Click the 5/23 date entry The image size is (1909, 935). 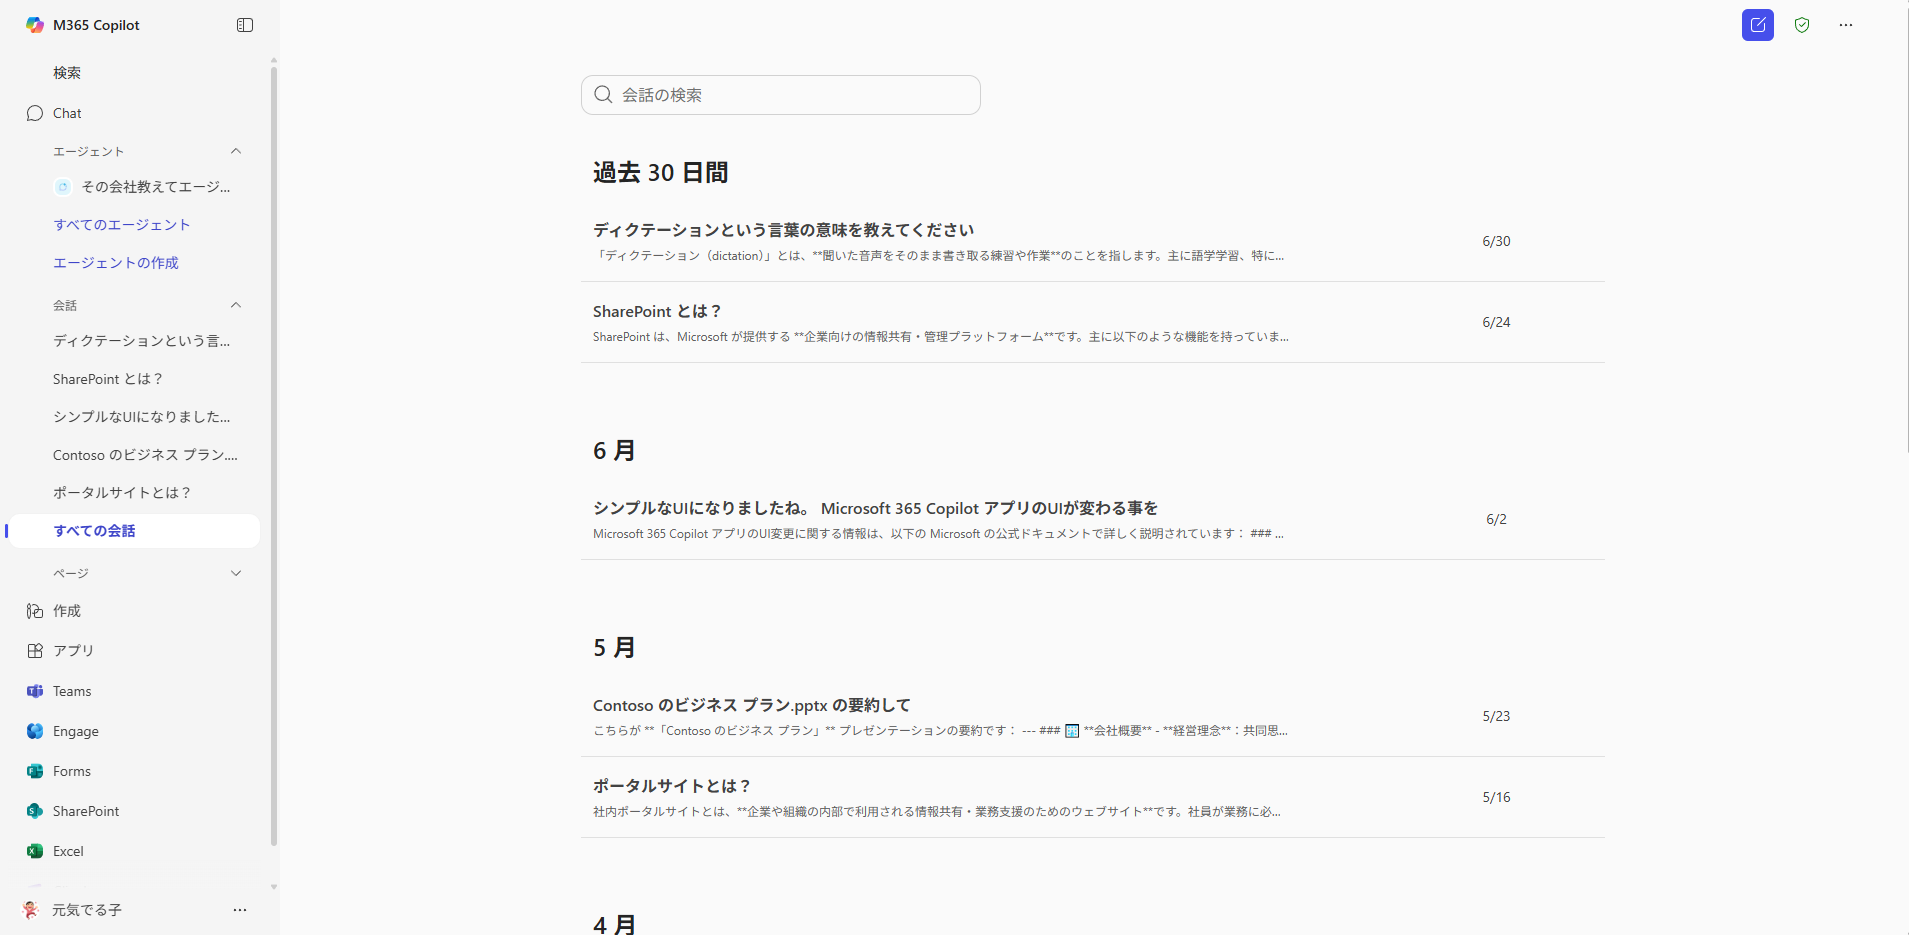pos(1496,716)
